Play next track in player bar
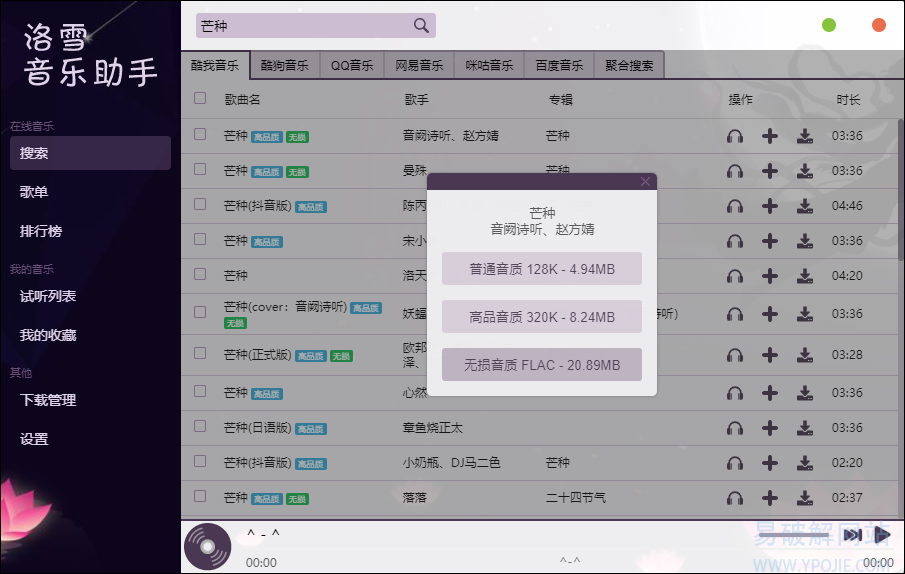905x574 pixels. [x=852, y=535]
